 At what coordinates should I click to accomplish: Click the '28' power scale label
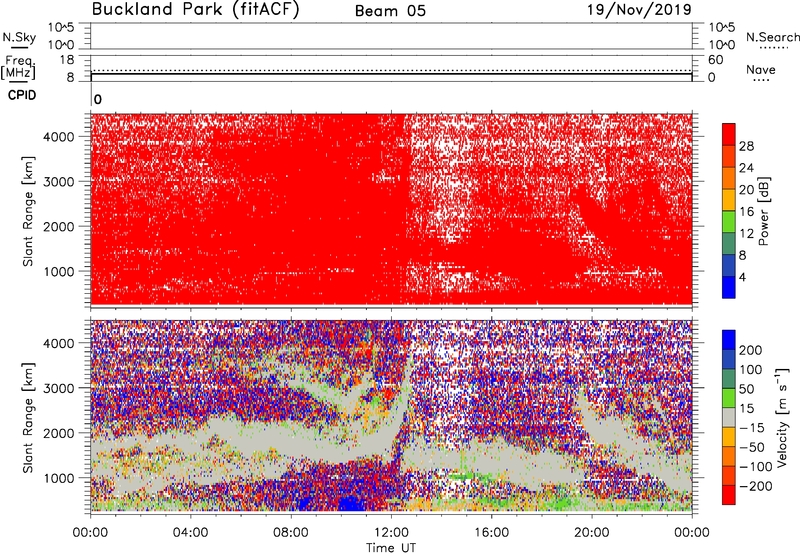(x=746, y=146)
